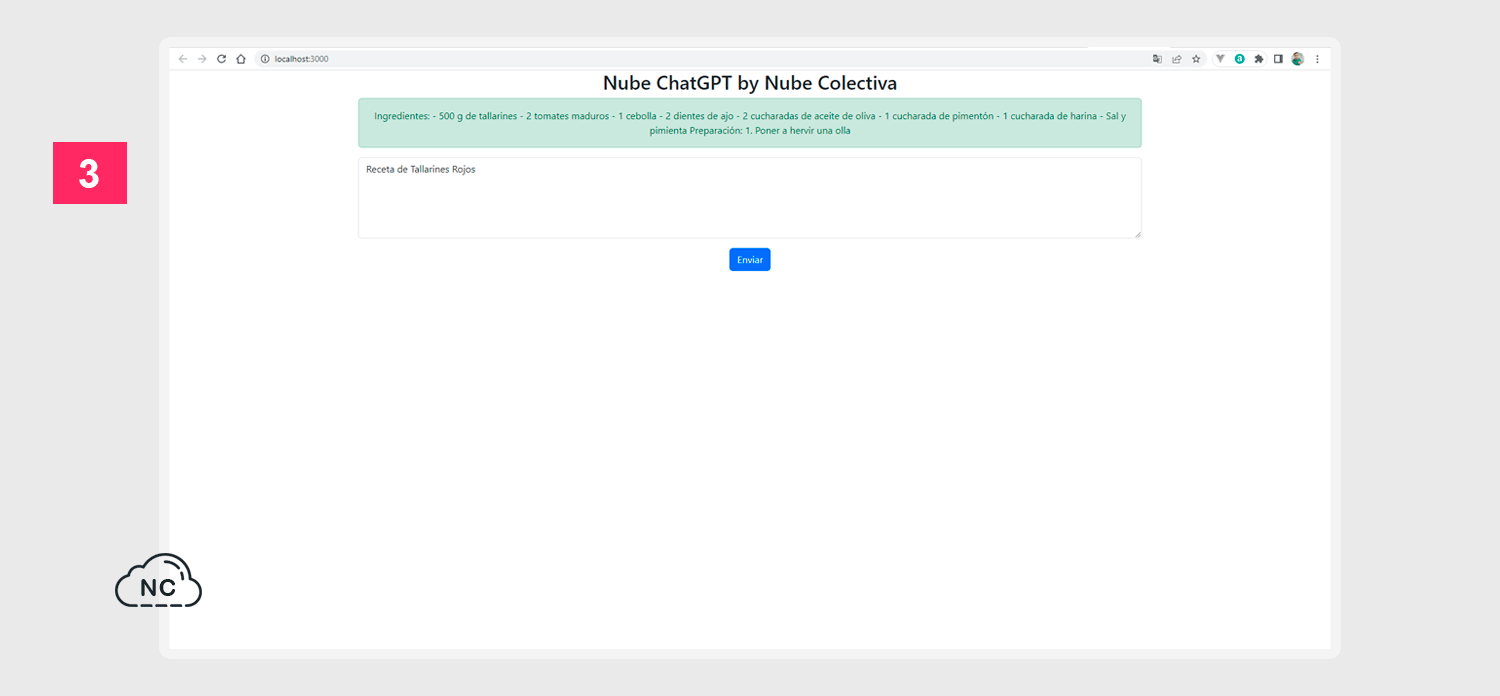Go back using the browser back arrow
1500x696 pixels.
pos(183,59)
